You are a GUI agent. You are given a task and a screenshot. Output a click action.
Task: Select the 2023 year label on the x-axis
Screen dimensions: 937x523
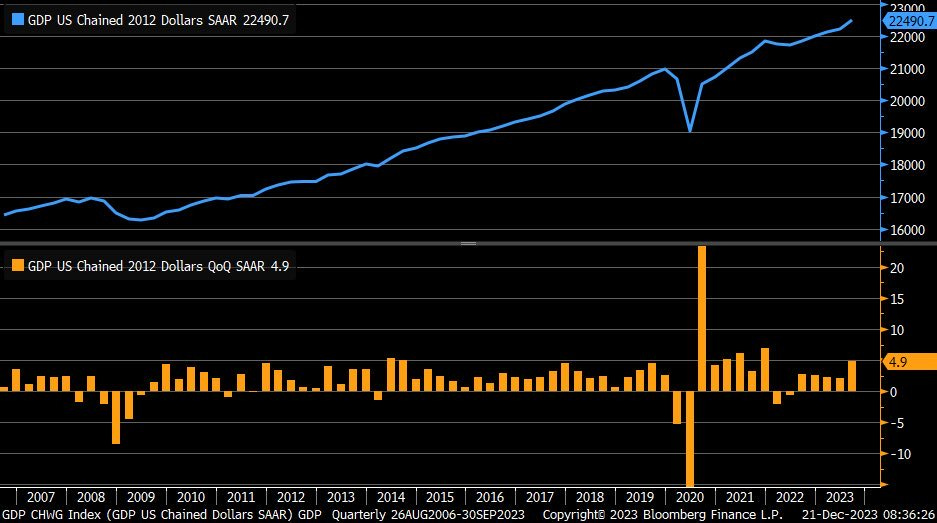click(x=840, y=497)
